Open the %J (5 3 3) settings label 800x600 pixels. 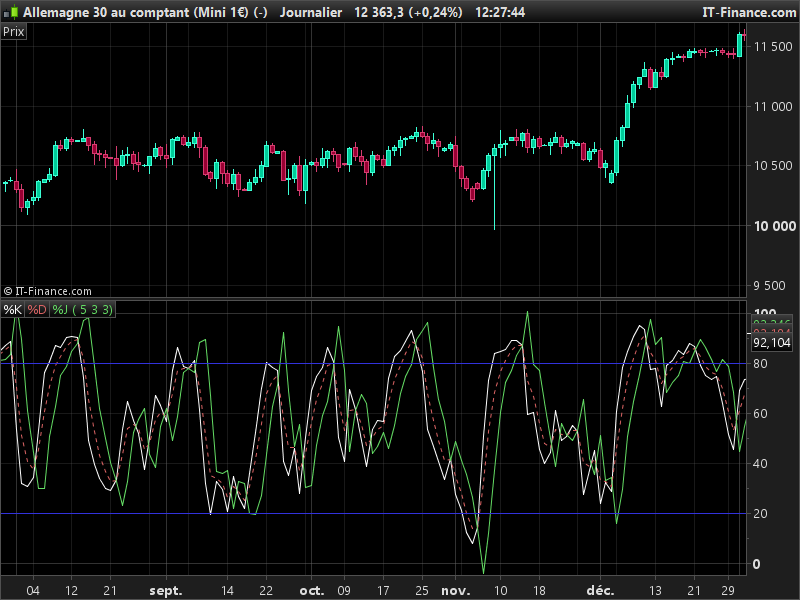(x=82, y=310)
